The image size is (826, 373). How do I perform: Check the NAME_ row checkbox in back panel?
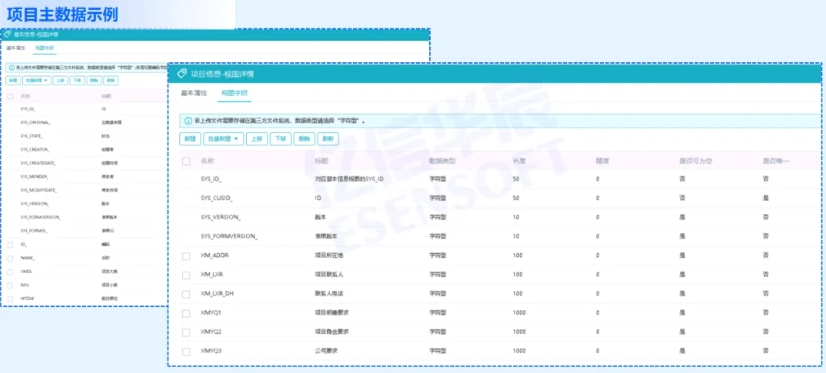11,258
